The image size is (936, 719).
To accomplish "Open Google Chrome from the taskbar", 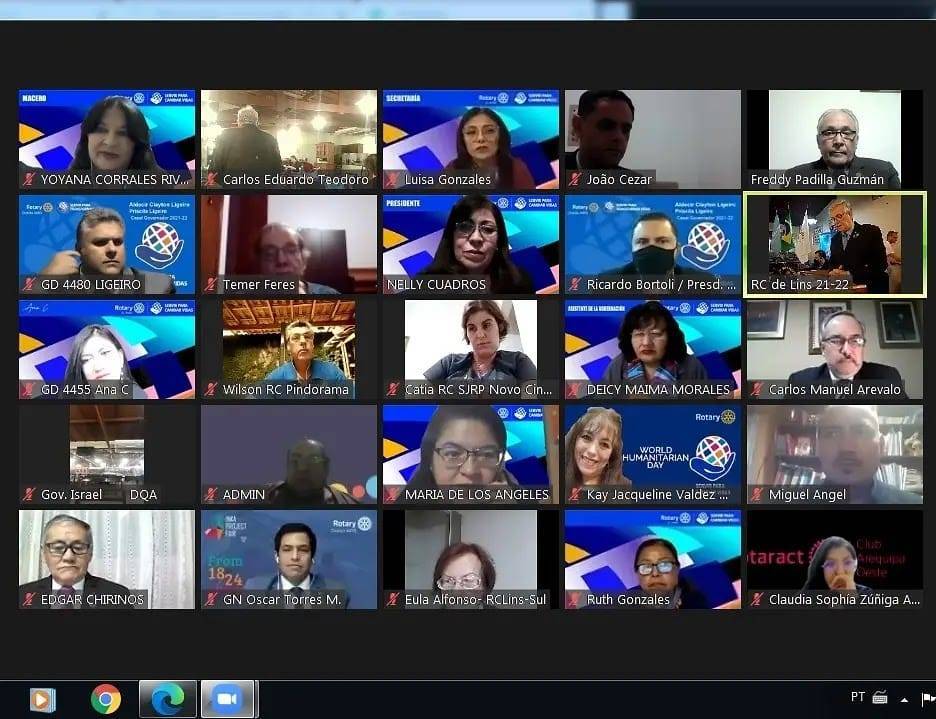I will pyautogui.click(x=106, y=699).
